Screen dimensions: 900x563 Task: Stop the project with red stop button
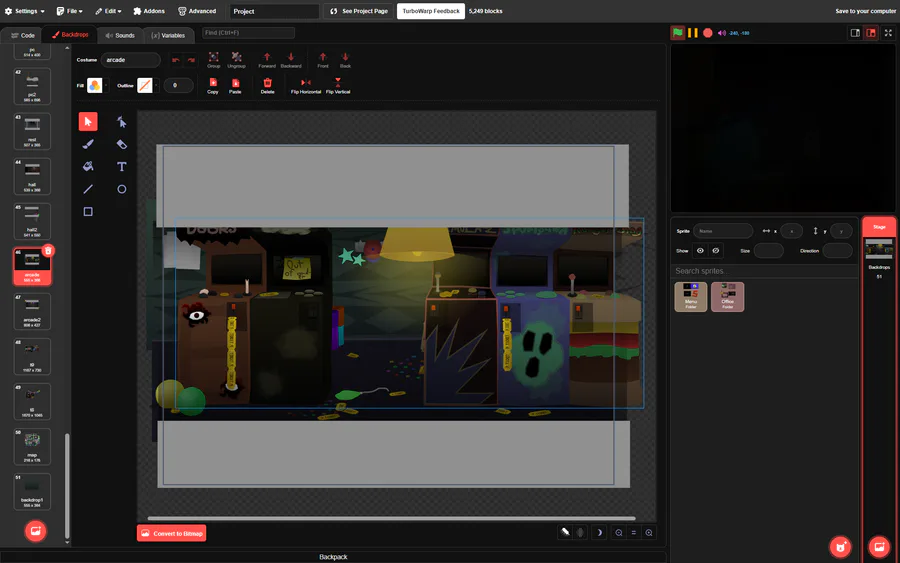[708, 33]
